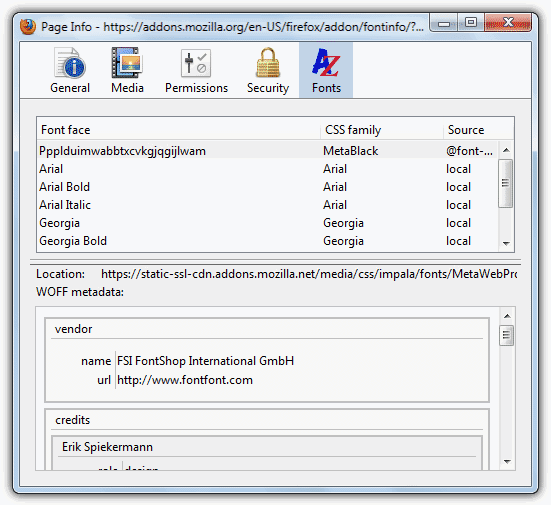Select the Ppplduimwabbtxcvkgjqgijlwam font row

click(267, 151)
